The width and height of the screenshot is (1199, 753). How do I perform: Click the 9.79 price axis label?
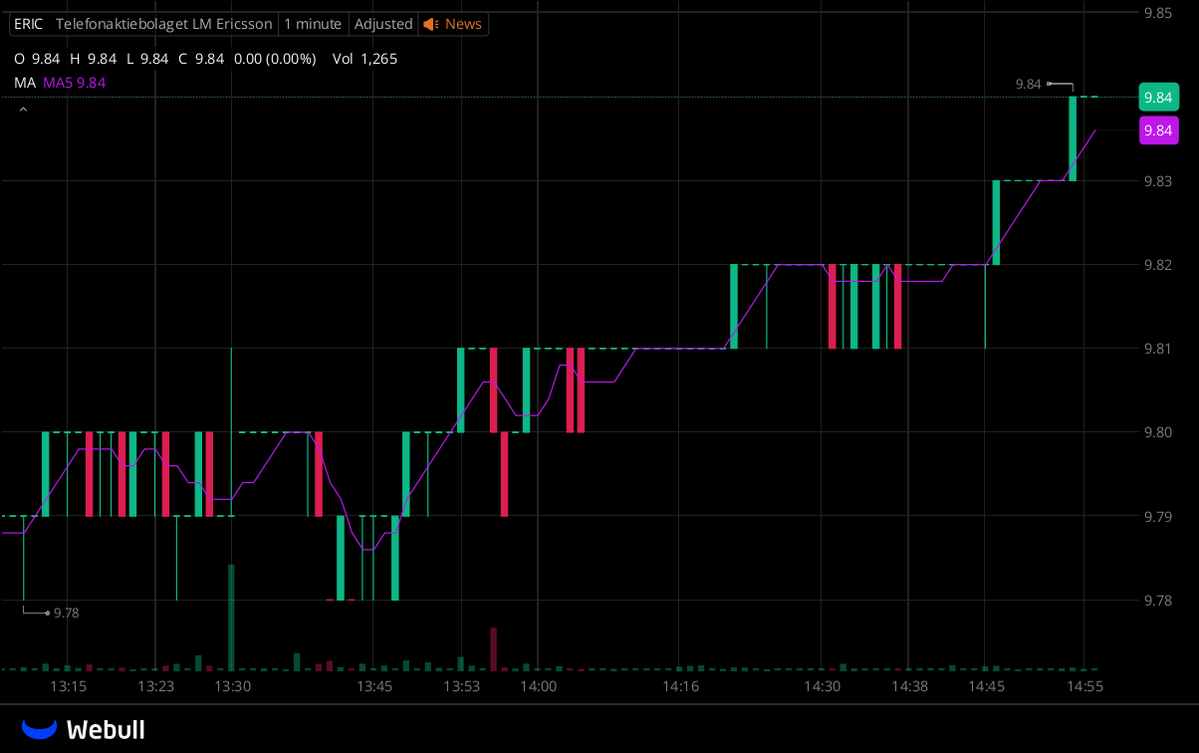pos(1158,517)
